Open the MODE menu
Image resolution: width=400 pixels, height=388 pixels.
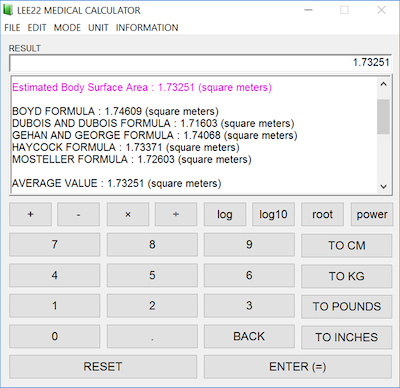(x=67, y=28)
